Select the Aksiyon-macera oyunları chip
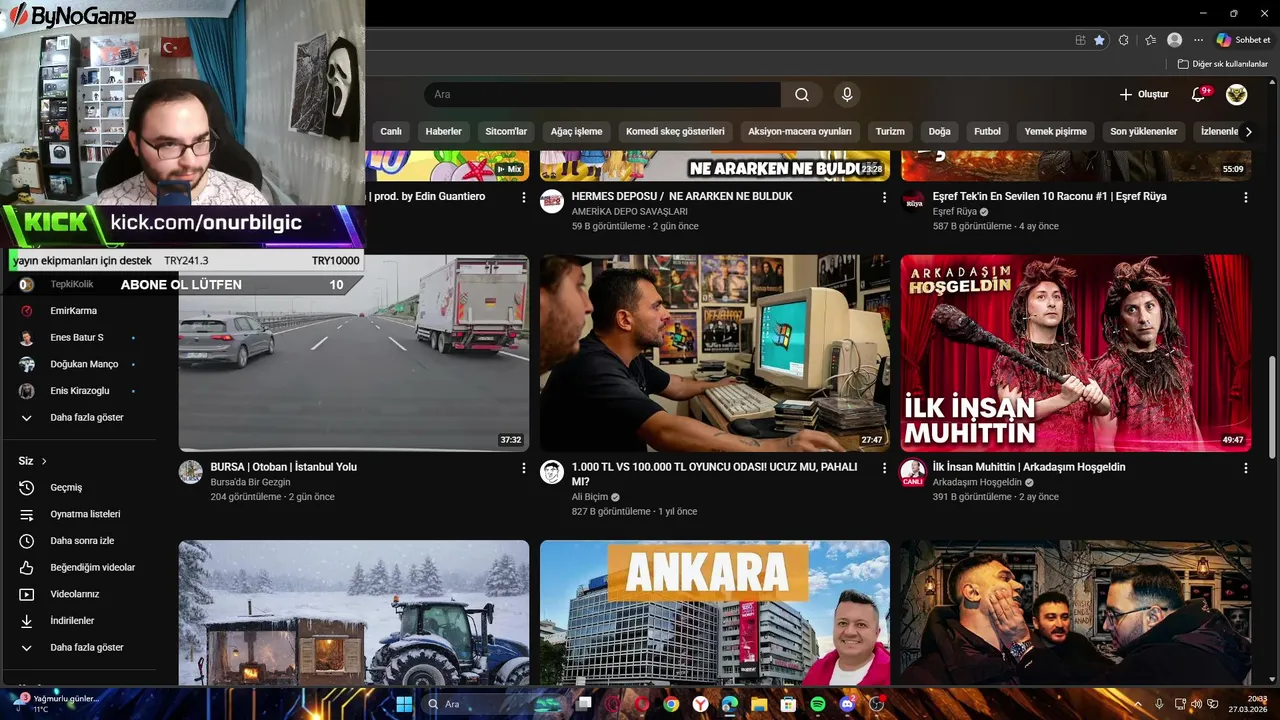The width and height of the screenshot is (1280, 720). pos(800,131)
